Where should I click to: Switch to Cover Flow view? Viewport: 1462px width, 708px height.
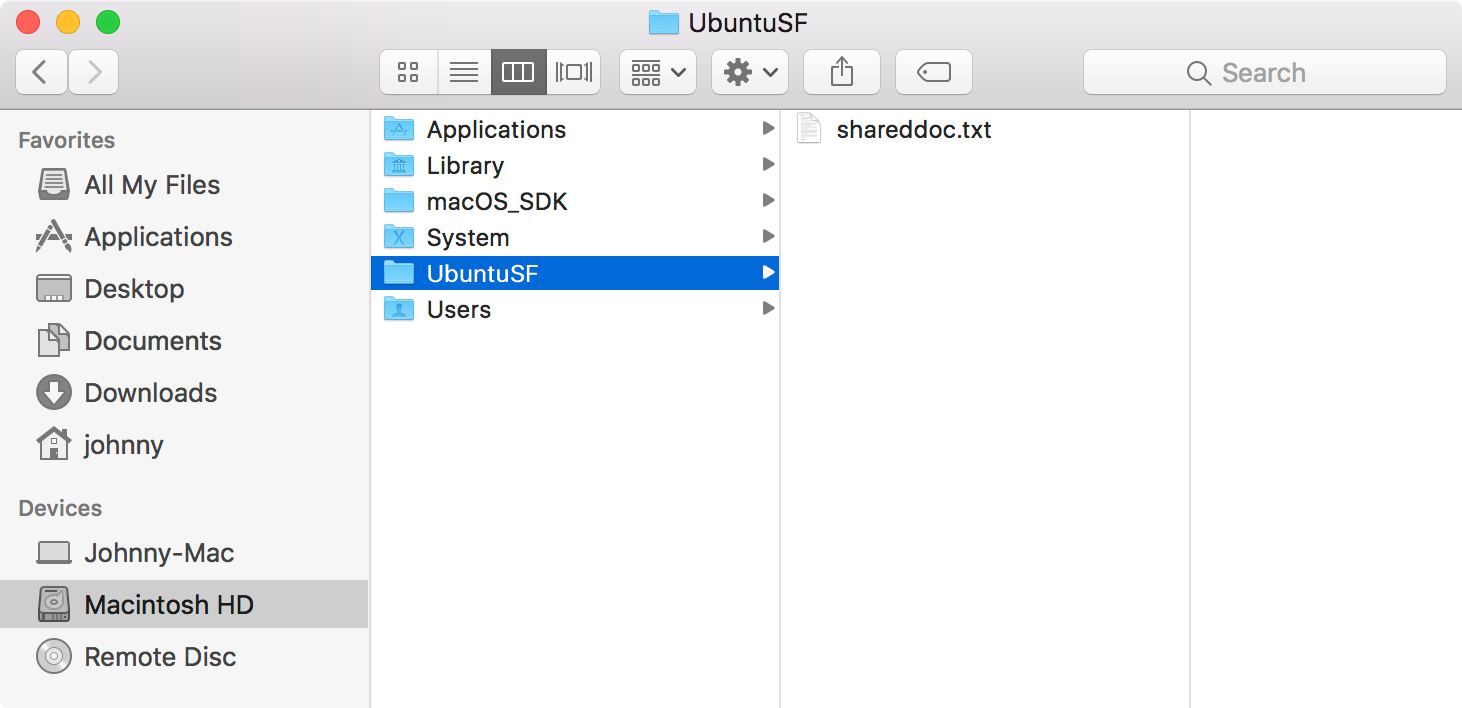click(x=574, y=72)
